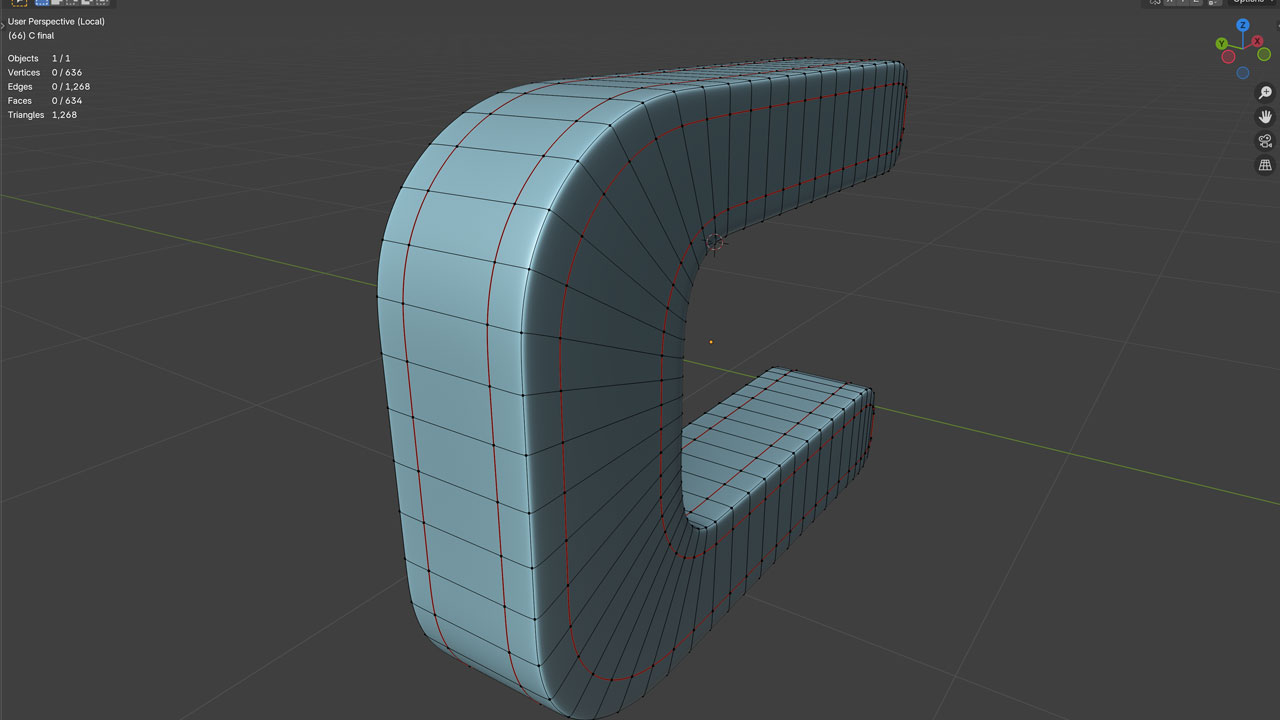Image resolution: width=1280 pixels, height=720 pixels.
Task: Click the zoom magnifier viewport button
Action: 1265,93
